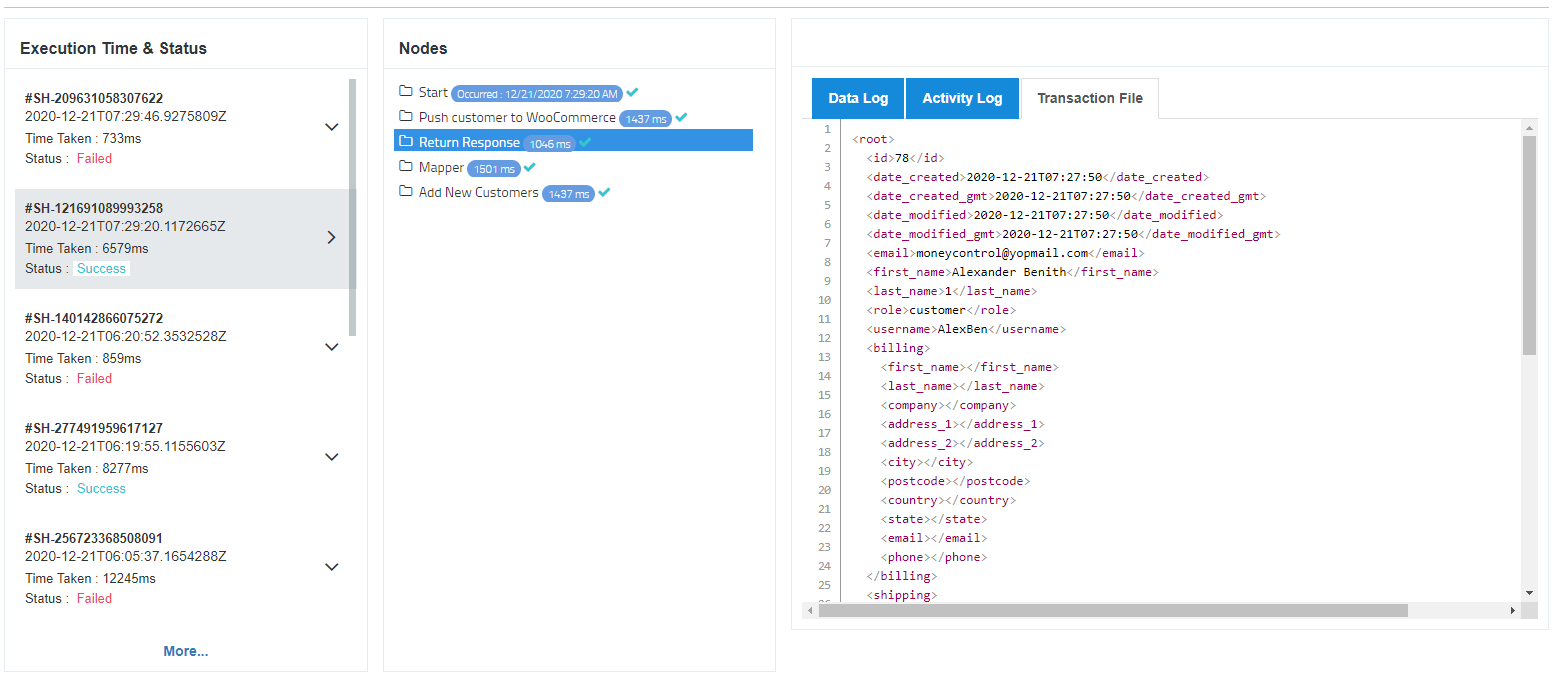Expand execution #SH-140142866075272 chevron

point(332,347)
